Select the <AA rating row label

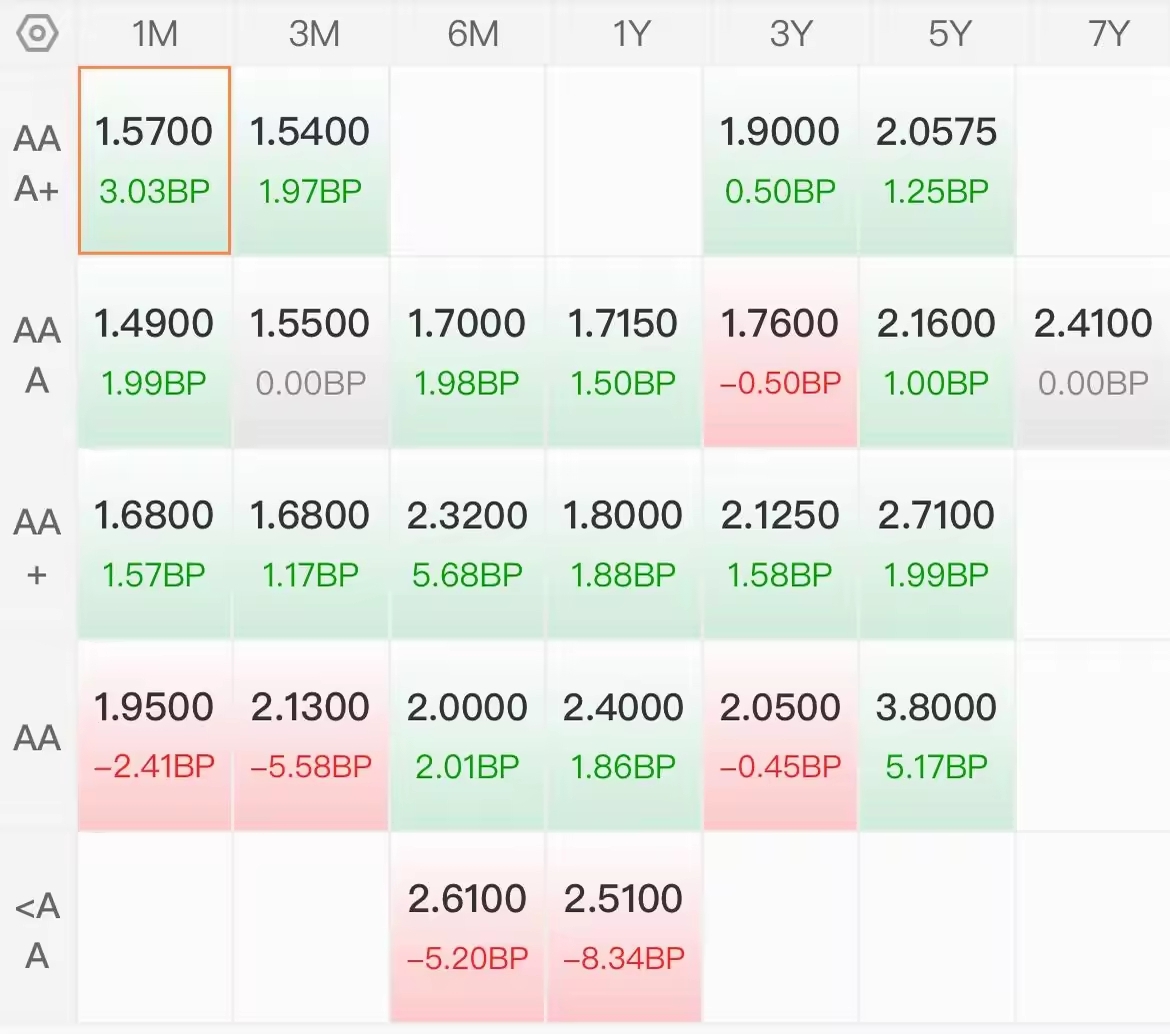point(38,931)
